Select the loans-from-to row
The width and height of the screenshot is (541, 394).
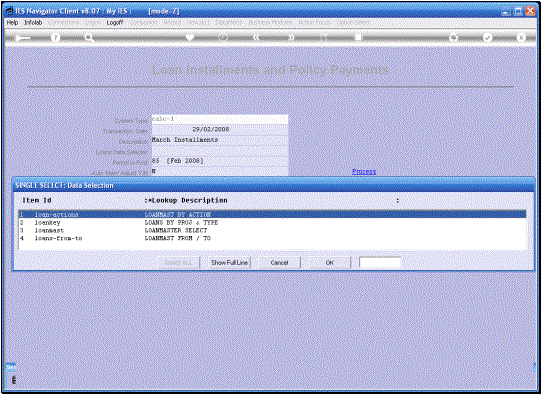(x=272, y=238)
